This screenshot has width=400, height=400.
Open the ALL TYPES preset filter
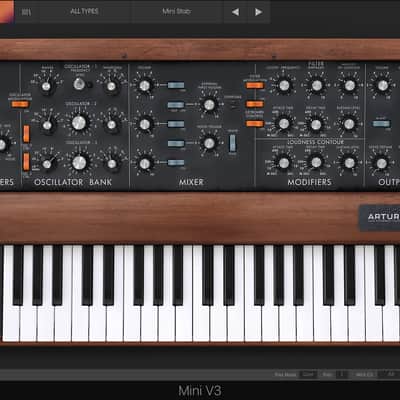point(84,11)
